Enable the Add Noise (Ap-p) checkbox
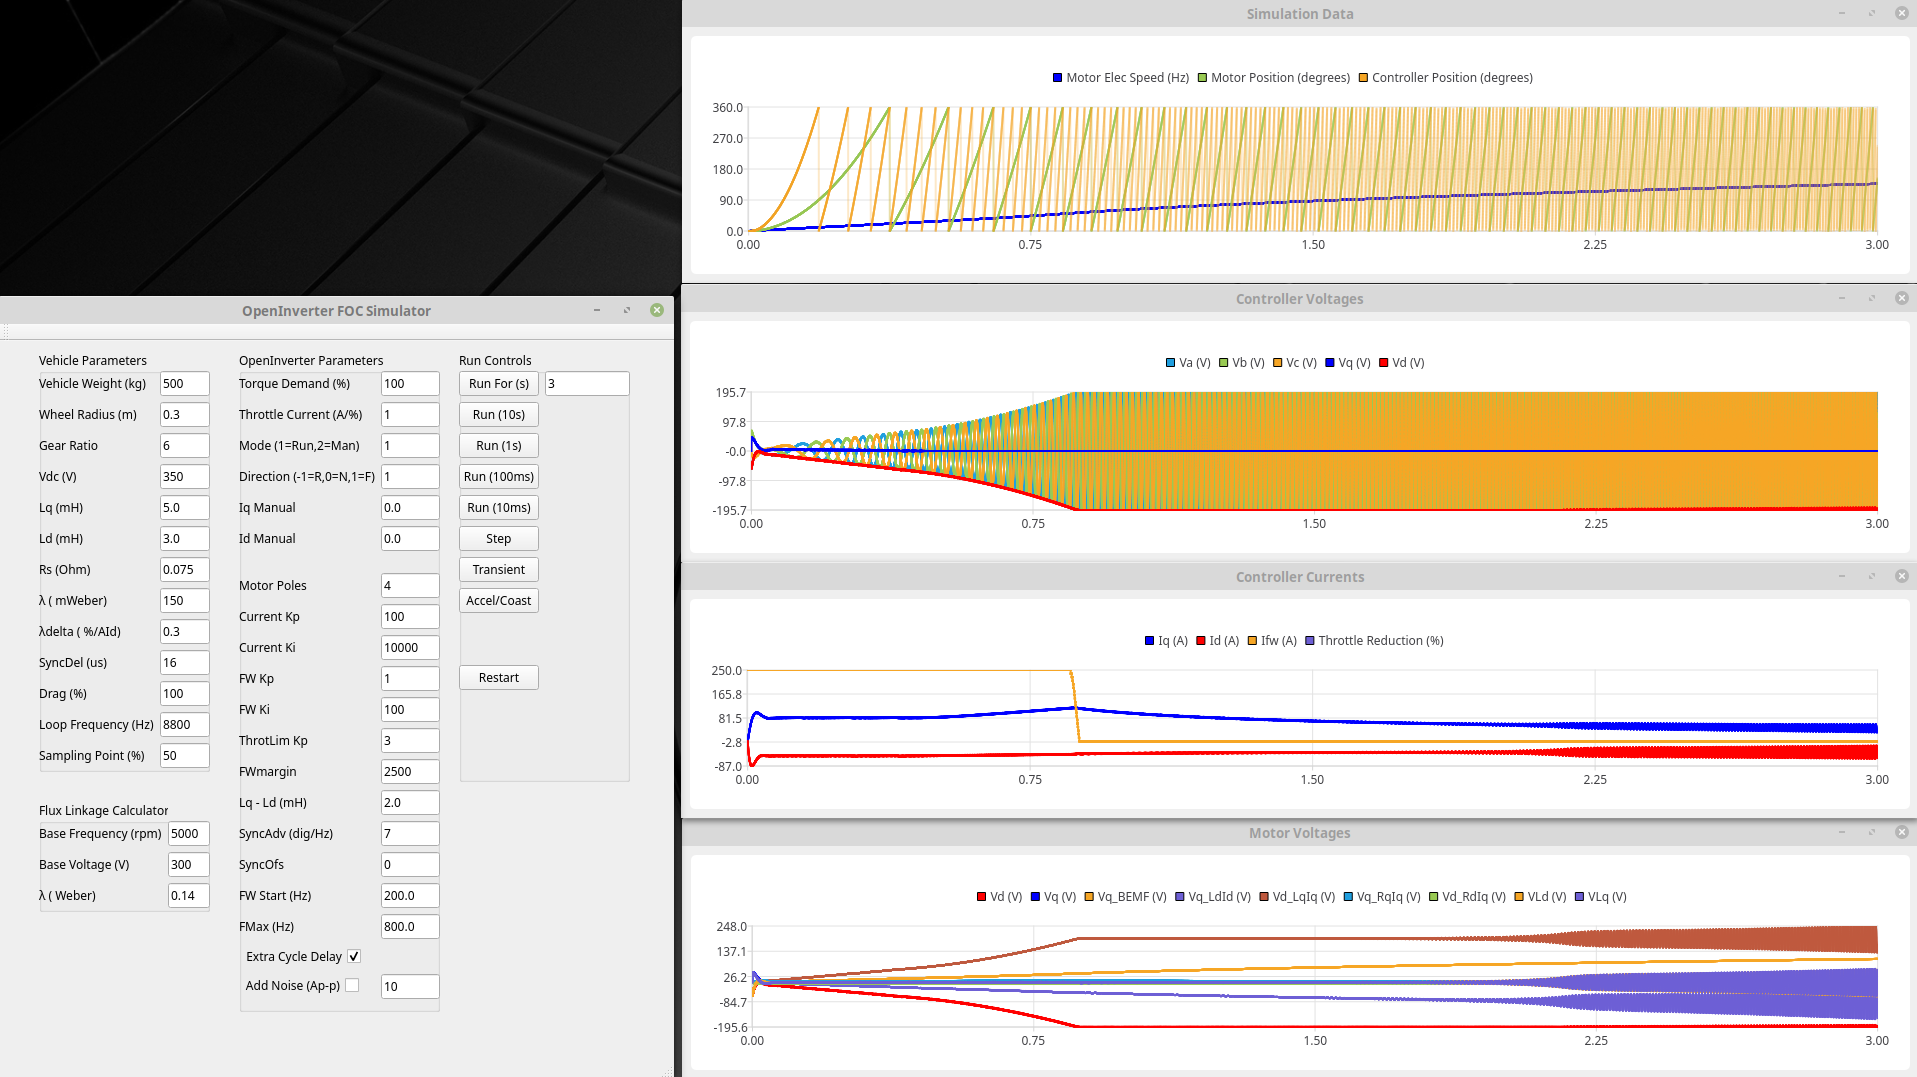Screen dimensions: 1917x1077 [352, 985]
